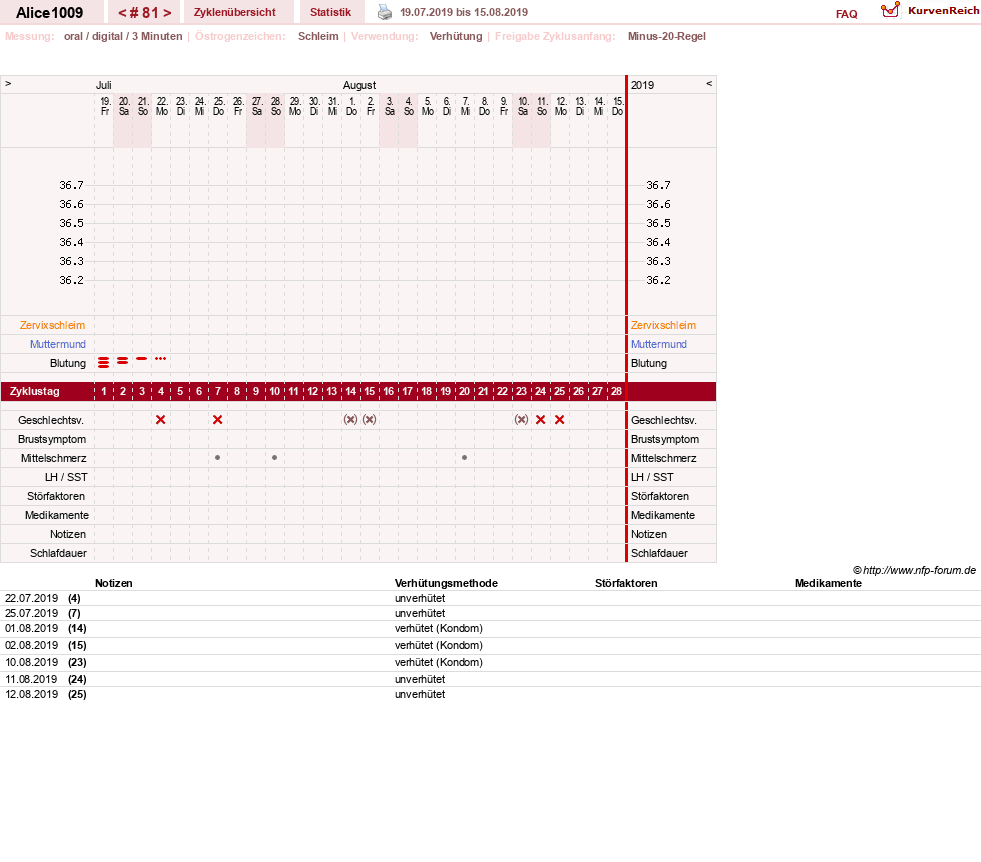
Task: Go to next cycle with '>' arrow
Action: [x=167, y=13]
